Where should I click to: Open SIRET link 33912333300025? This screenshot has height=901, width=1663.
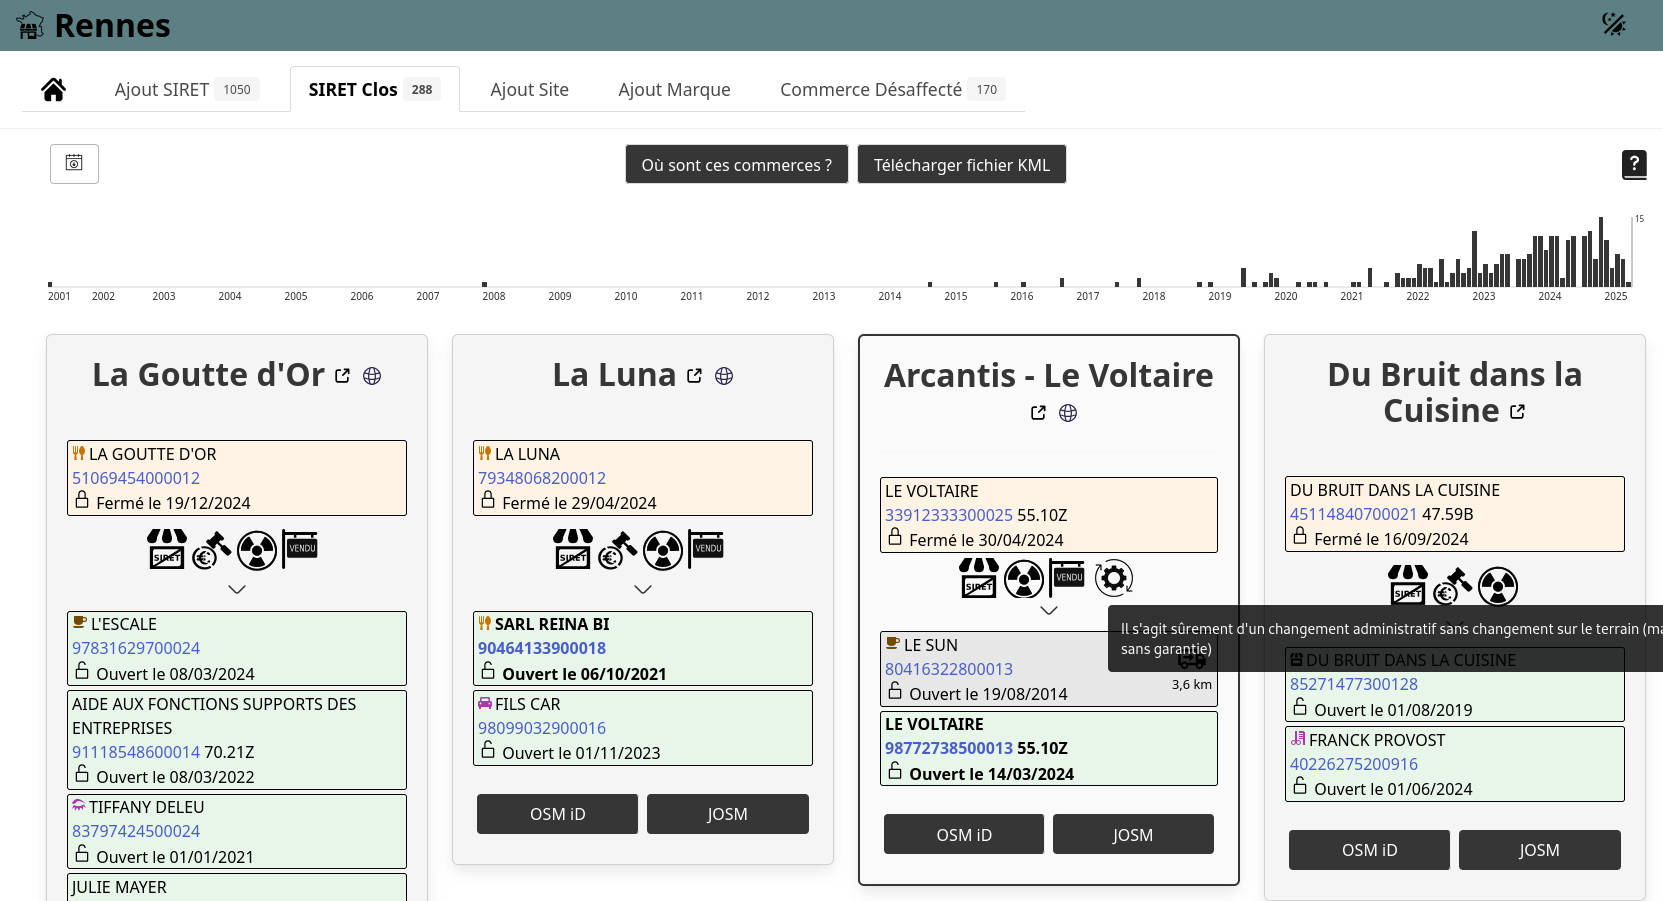pos(949,515)
